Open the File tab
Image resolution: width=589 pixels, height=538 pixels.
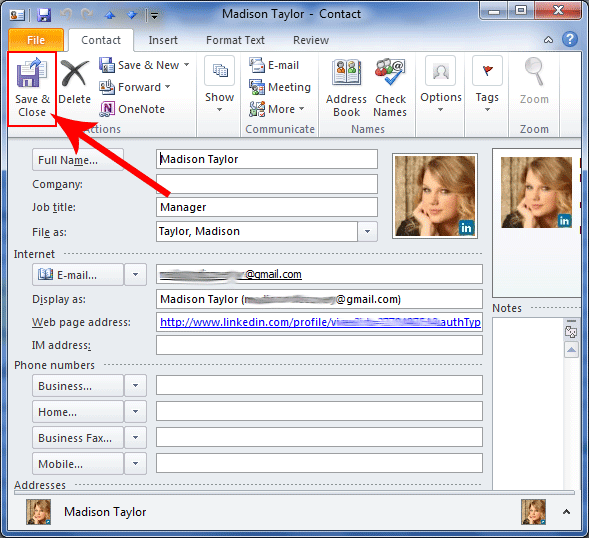36,40
